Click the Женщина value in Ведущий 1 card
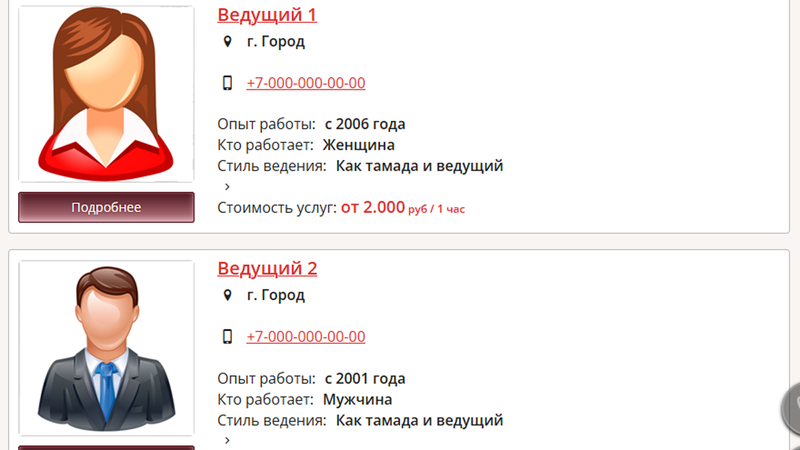 pyautogui.click(x=359, y=145)
